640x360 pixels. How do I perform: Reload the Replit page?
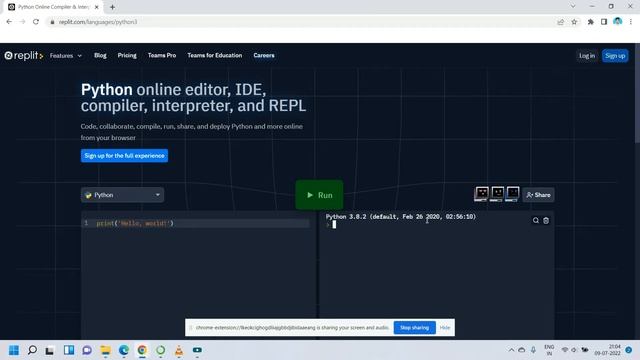[x=36, y=22]
